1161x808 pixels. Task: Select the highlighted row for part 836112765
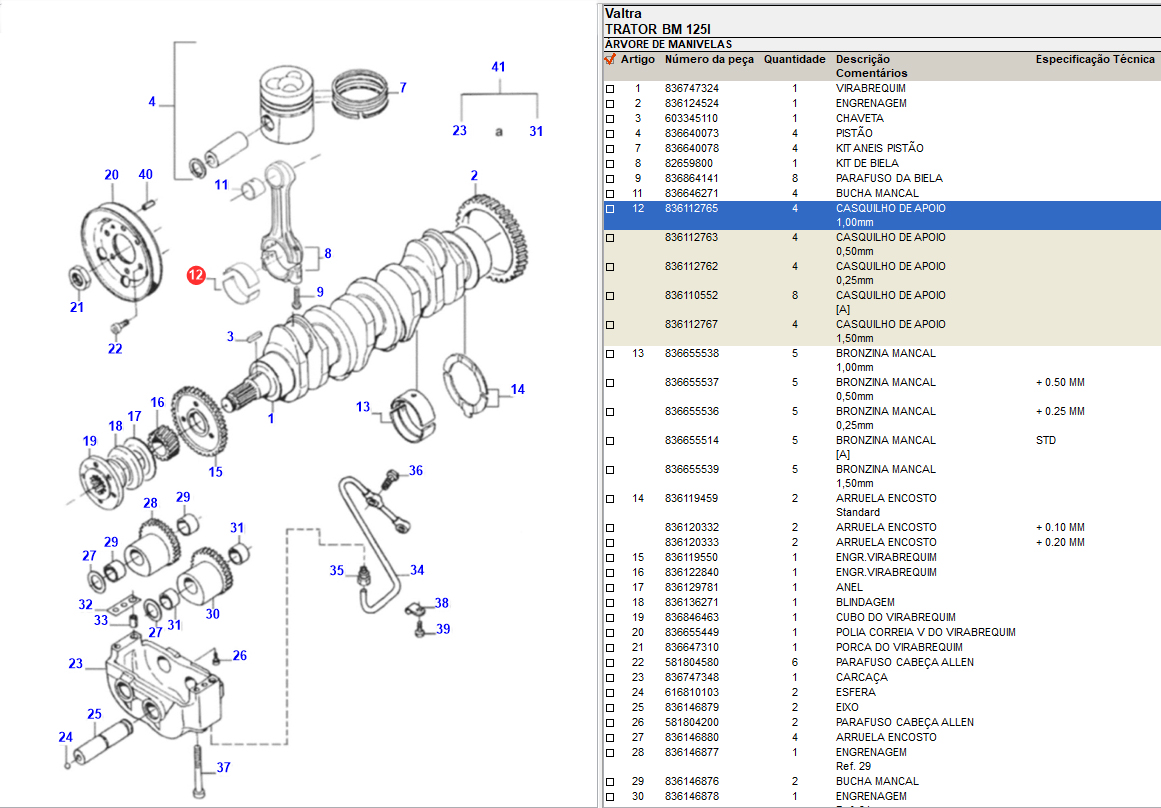coord(880,215)
